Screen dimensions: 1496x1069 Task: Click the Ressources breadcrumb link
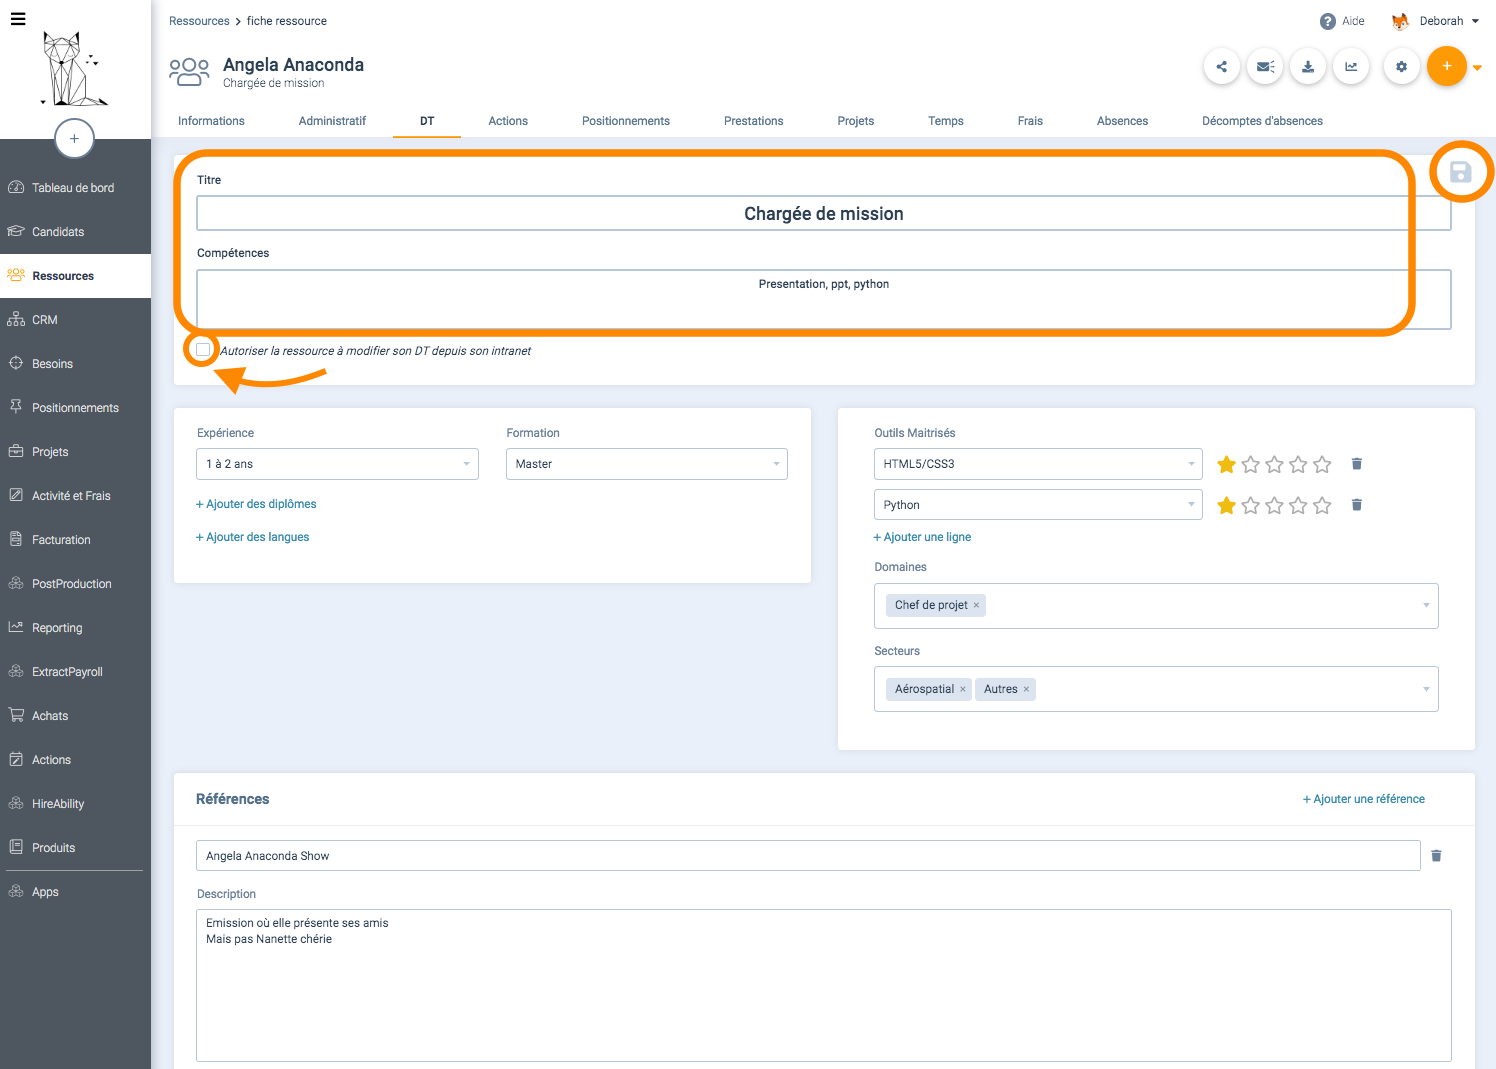pyautogui.click(x=199, y=21)
